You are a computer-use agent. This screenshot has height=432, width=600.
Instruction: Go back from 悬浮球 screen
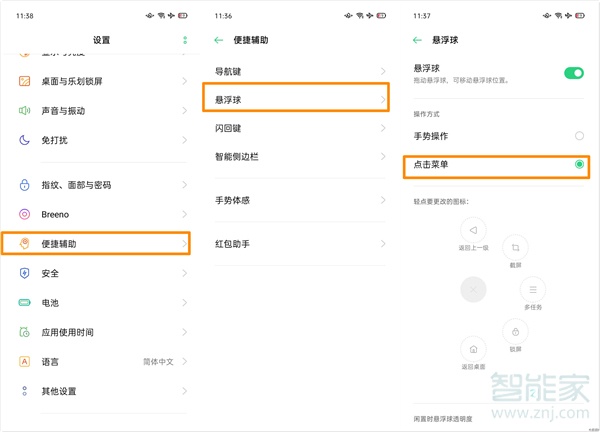pyautogui.click(x=416, y=40)
